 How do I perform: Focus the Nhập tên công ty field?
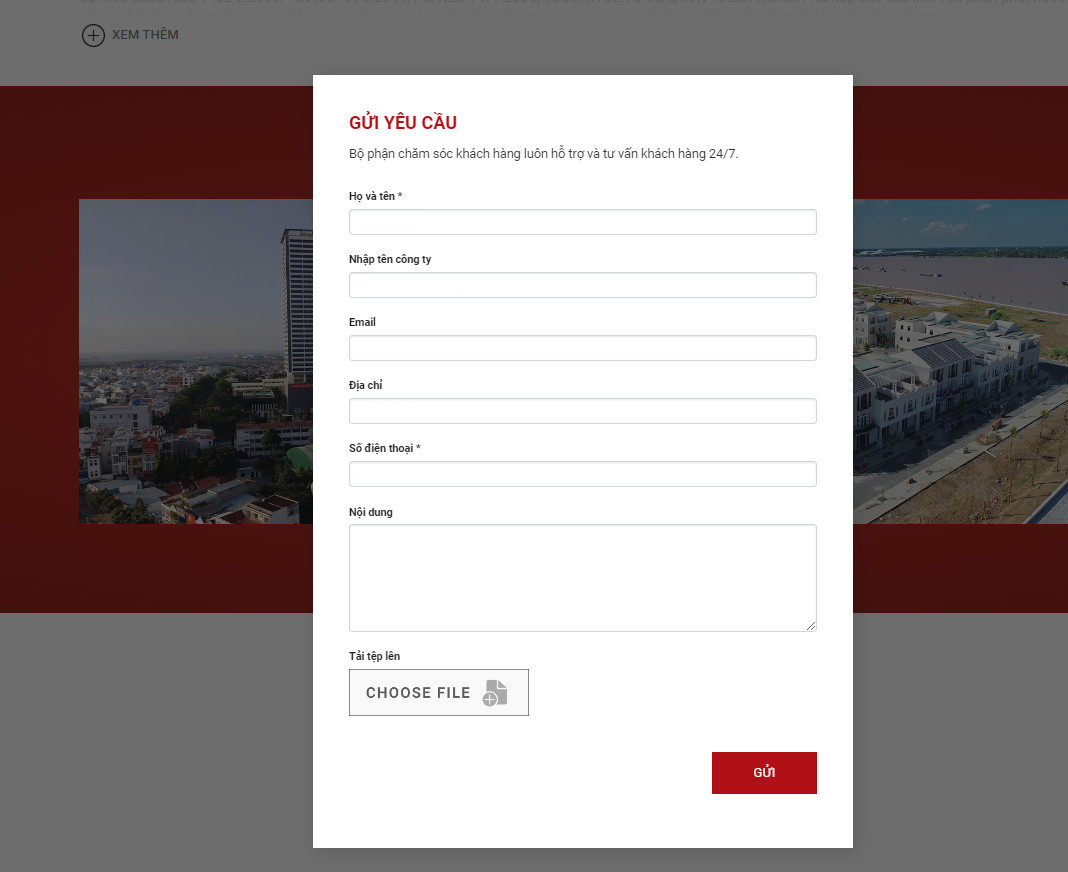pyautogui.click(x=582, y=285)
